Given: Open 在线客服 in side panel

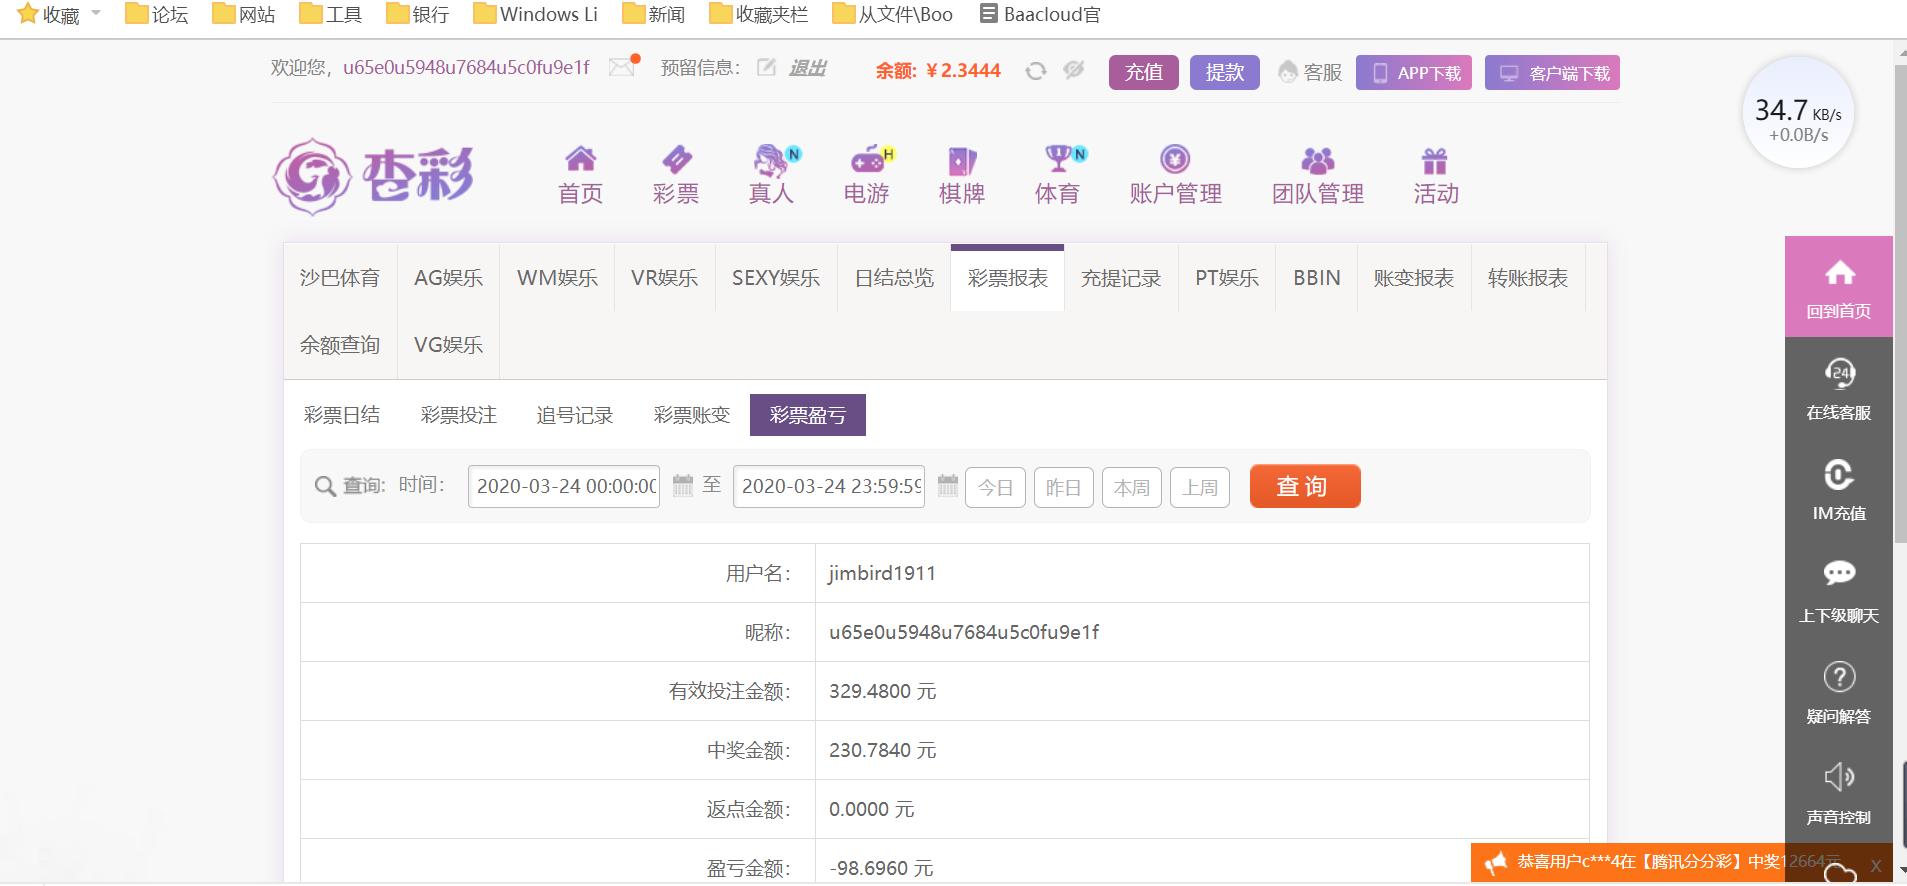Looking at the screenshot, I should (1838, 388).
